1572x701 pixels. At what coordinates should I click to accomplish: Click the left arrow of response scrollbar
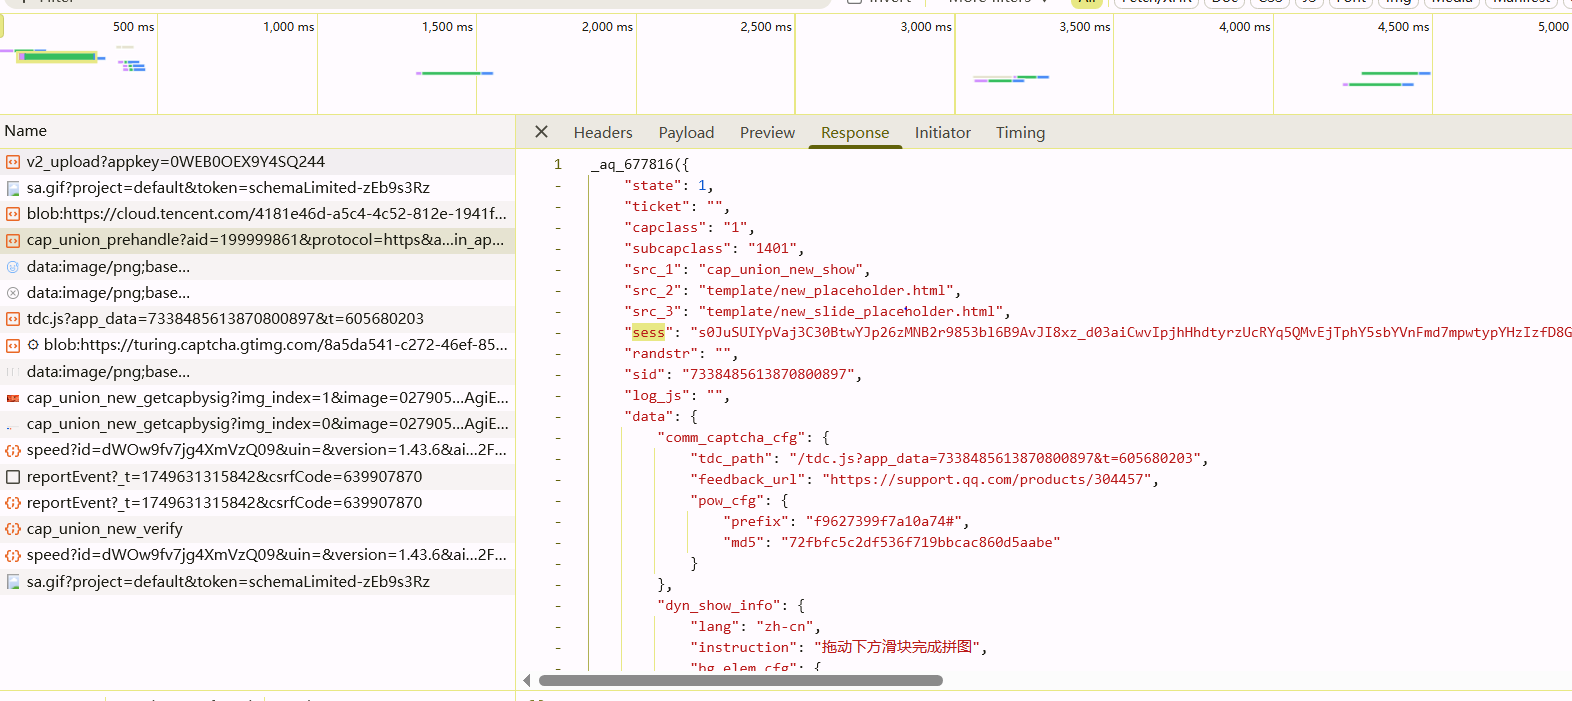click(527, 681)
